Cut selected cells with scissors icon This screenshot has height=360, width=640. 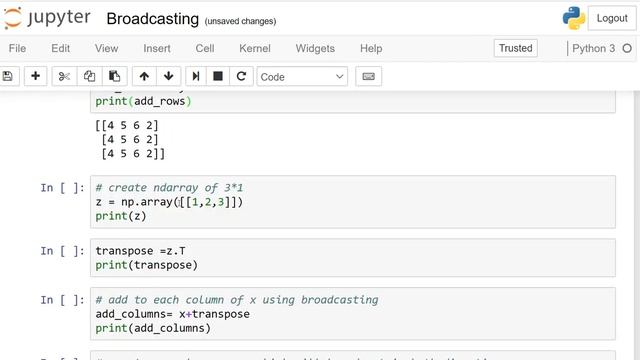(64, 76)
